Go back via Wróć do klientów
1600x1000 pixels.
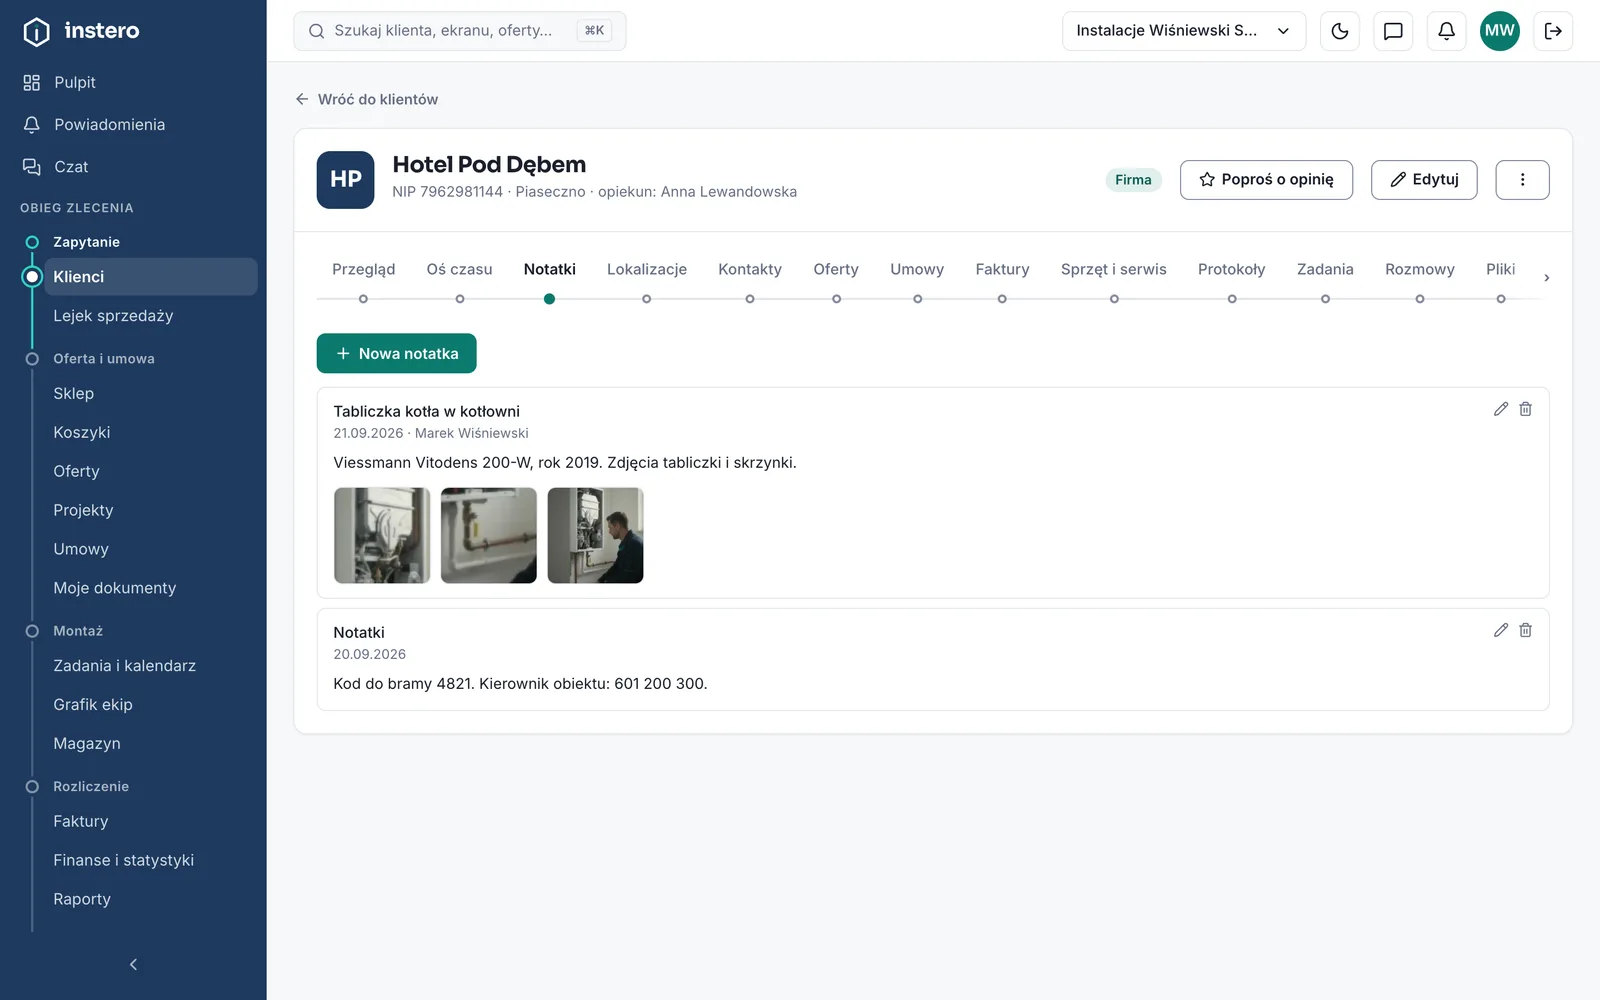(367, 100)
